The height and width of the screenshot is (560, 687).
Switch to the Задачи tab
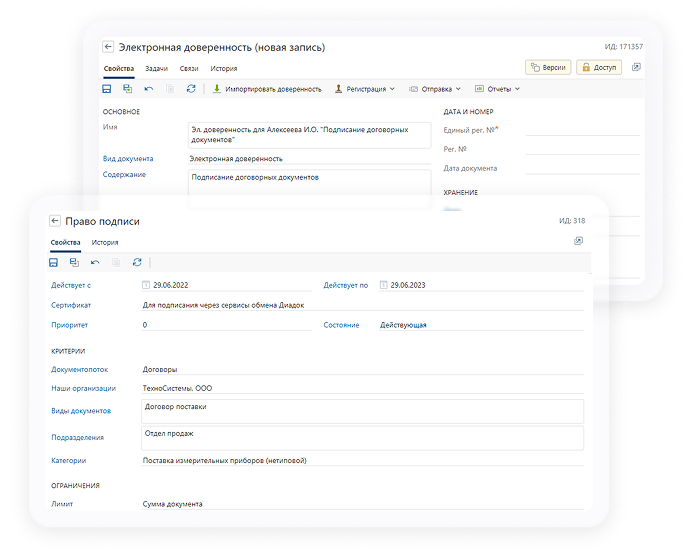click(156, 68)
